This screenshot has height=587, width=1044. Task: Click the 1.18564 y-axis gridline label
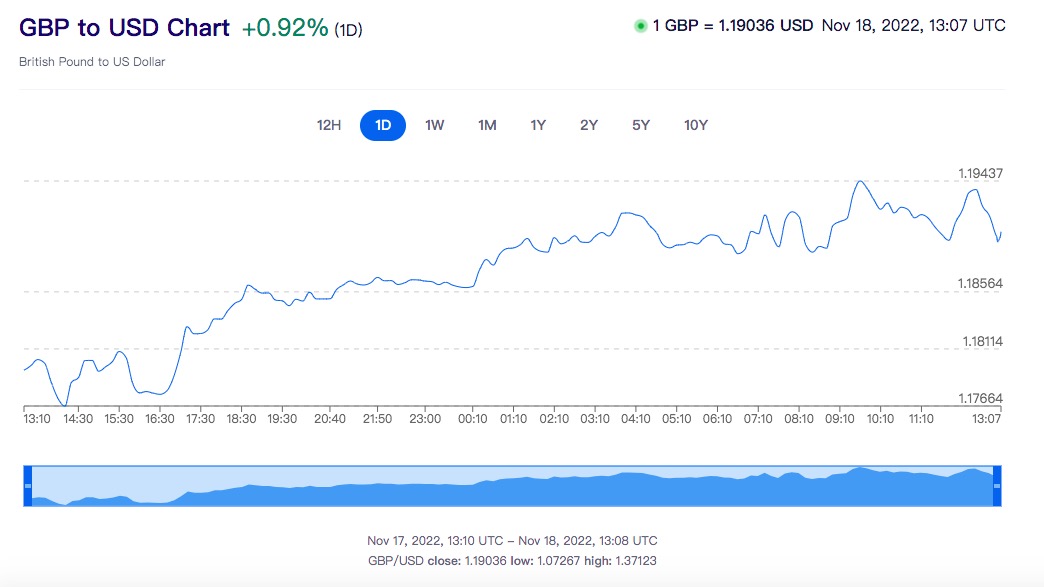coord(981,284)
